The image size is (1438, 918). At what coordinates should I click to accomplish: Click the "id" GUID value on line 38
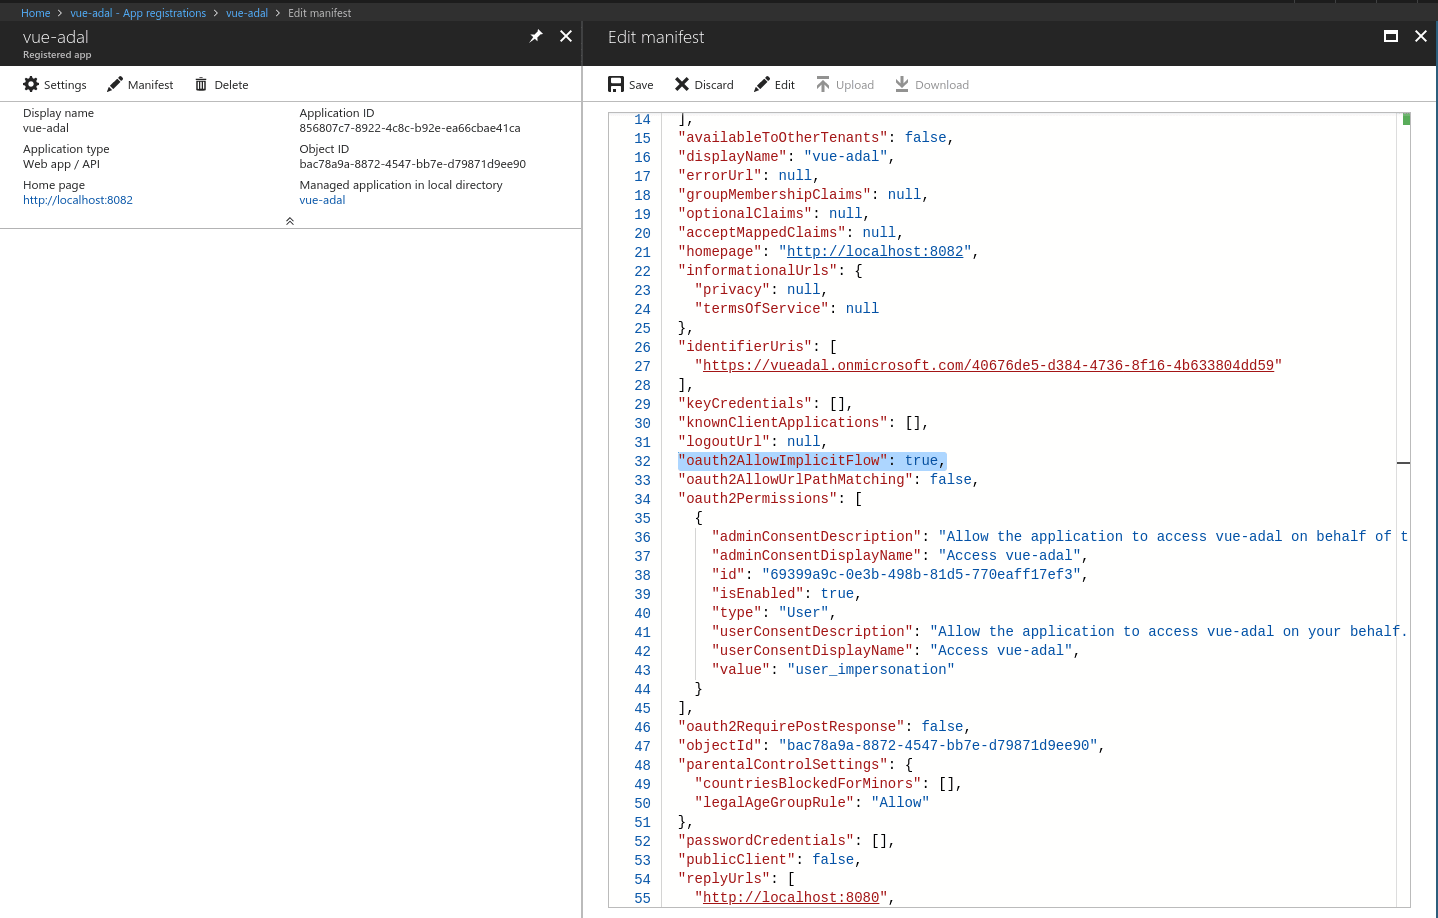click(x=921, y=575)
